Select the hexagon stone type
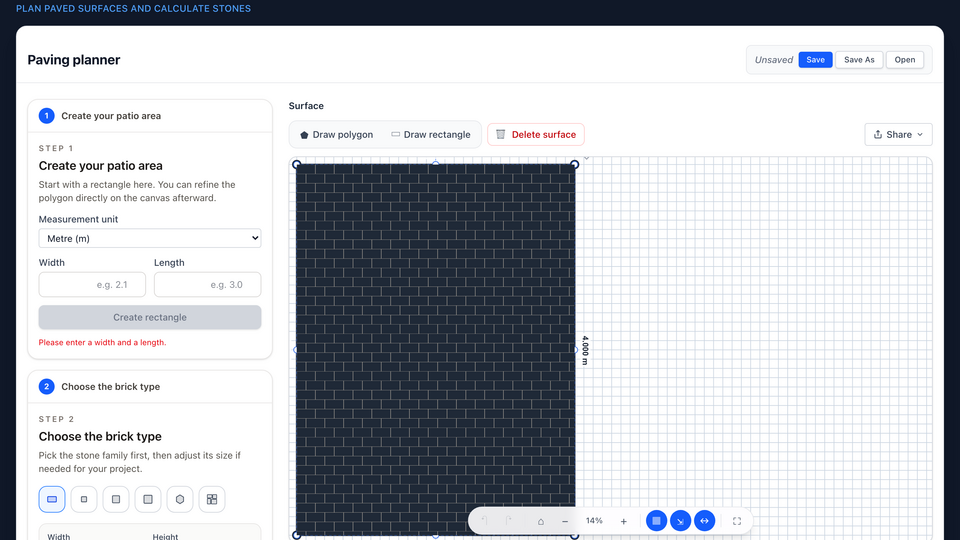The width and height of the screenshot is (960, 540). (x=180, y=499)
